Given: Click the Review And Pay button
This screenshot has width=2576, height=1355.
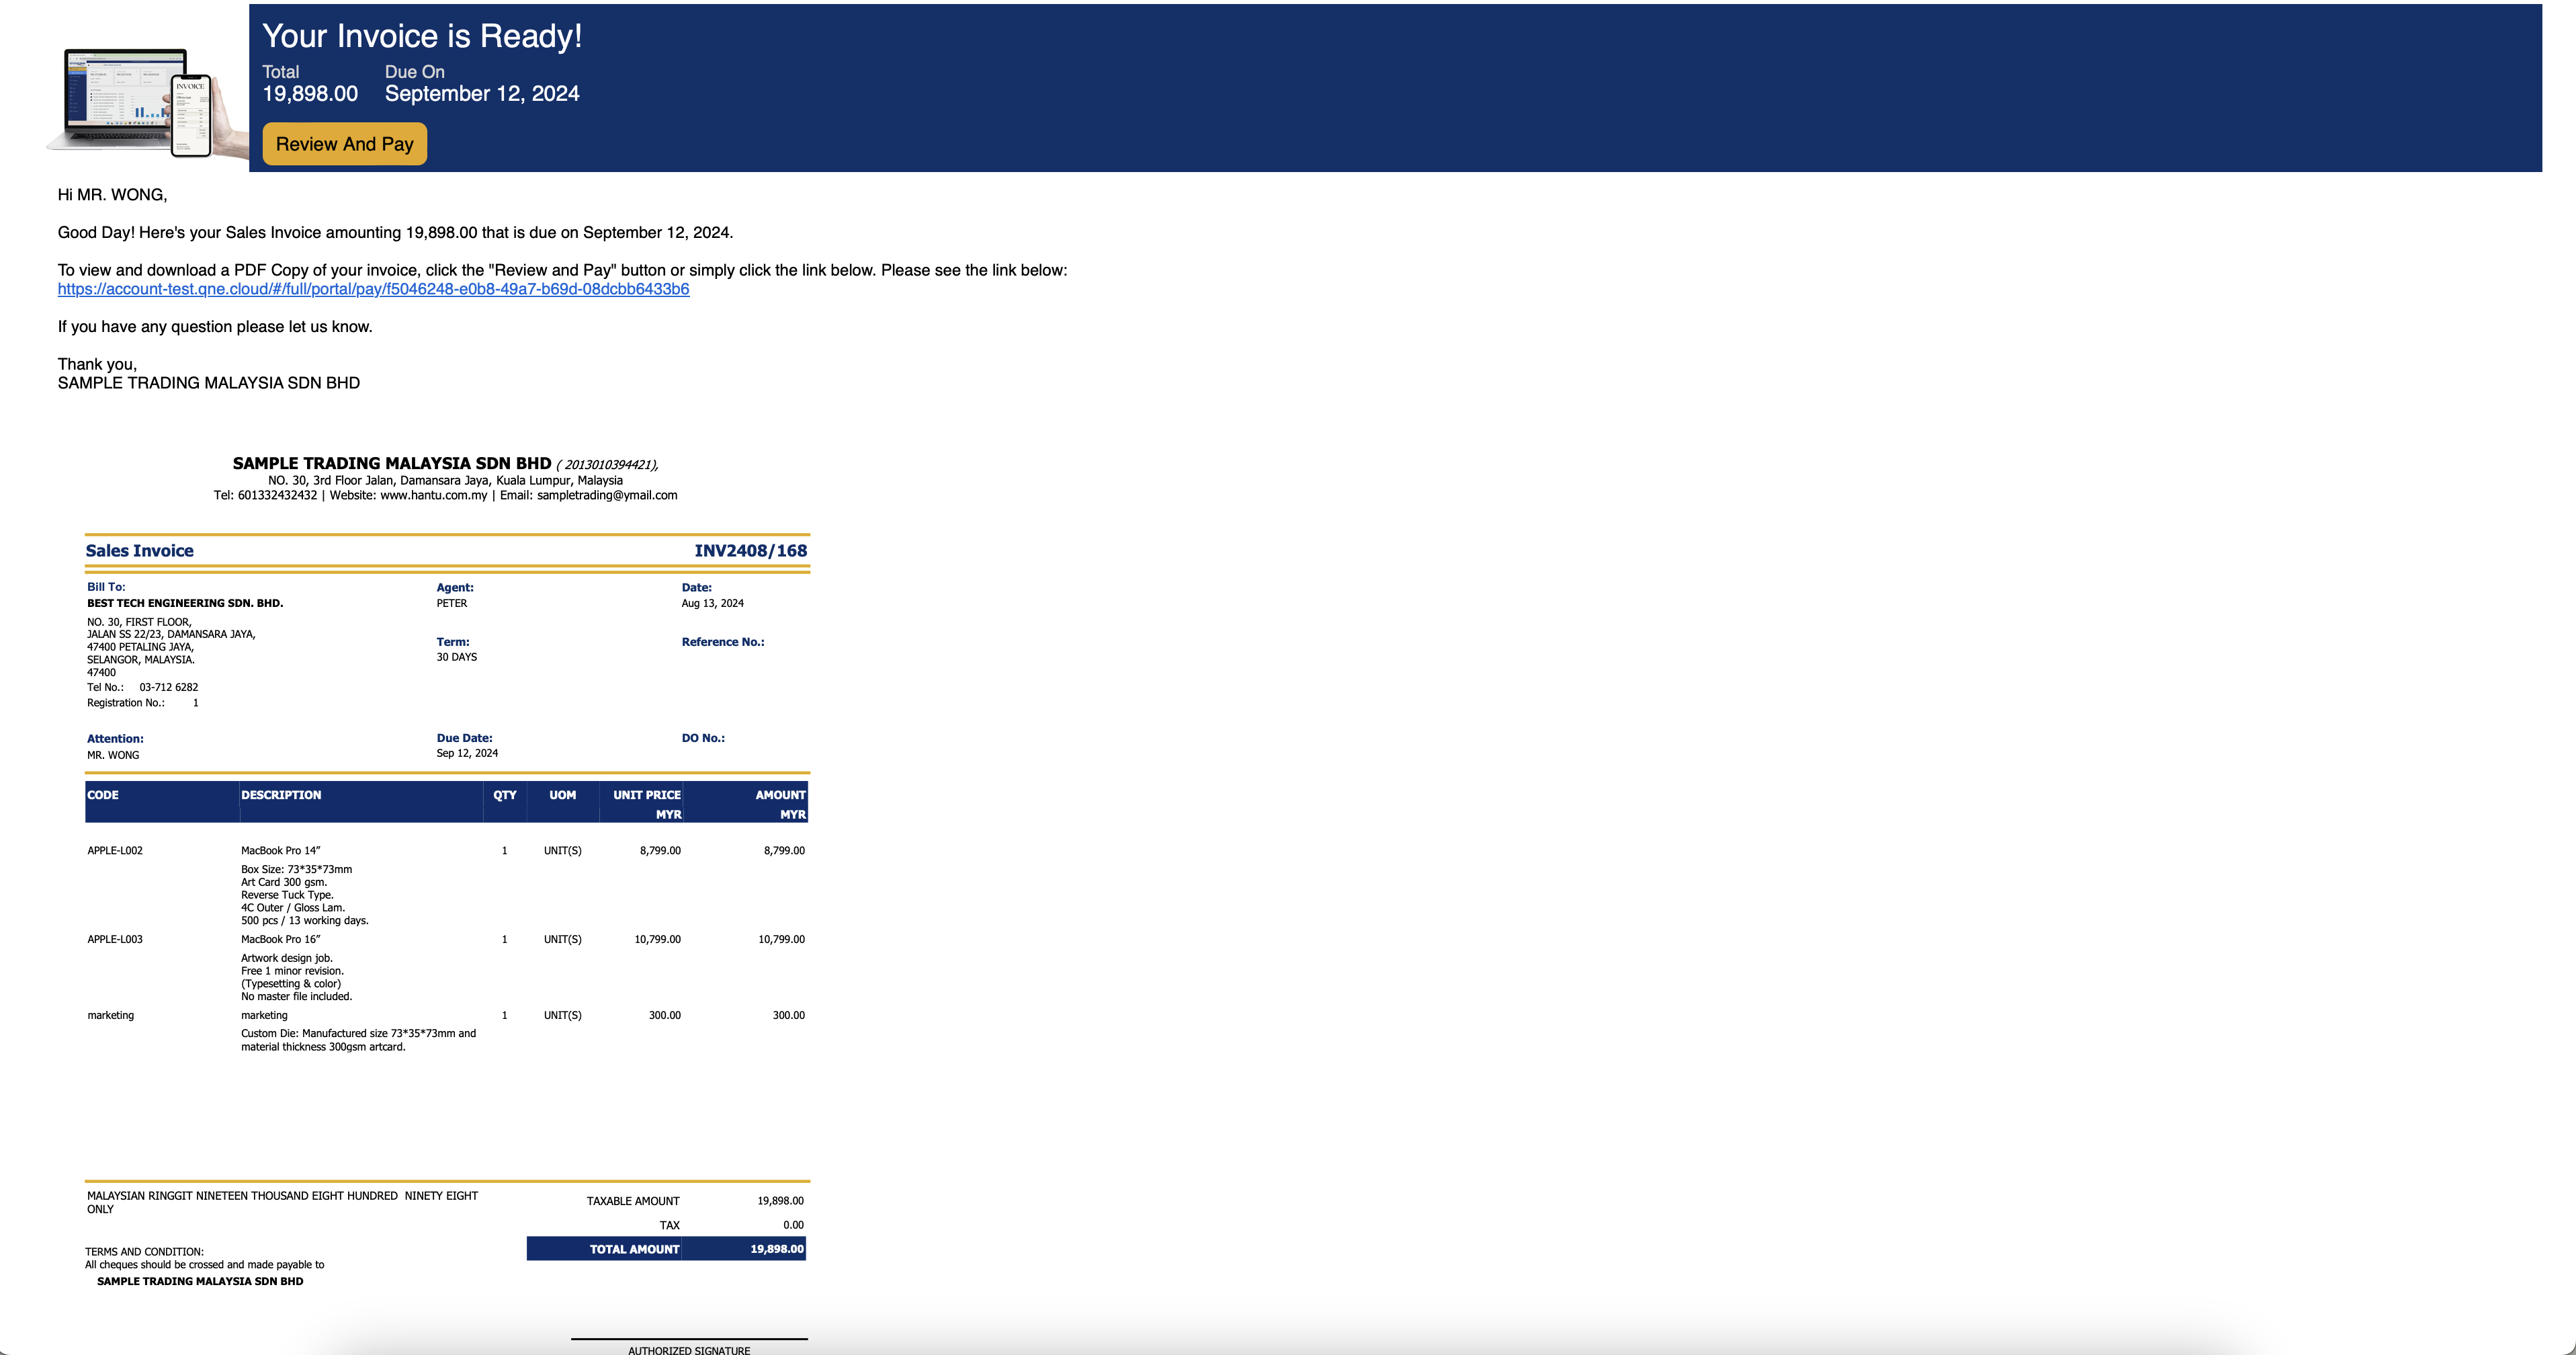Looking at the screenshot, I should [344, 144].
